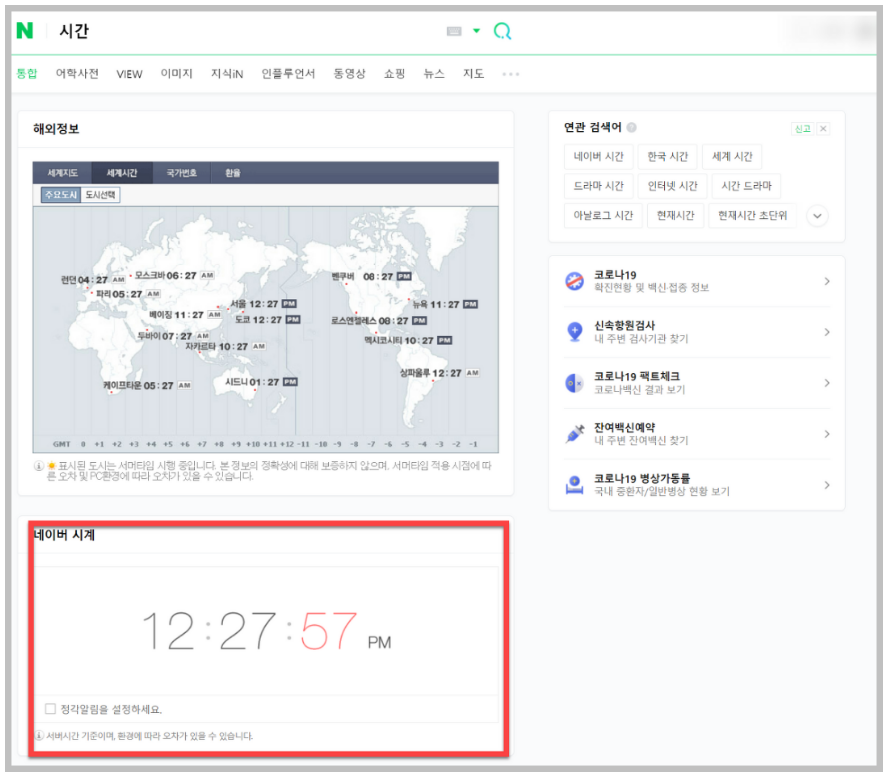Click the help icon beside 연관 검색어

tap(631, 127)
